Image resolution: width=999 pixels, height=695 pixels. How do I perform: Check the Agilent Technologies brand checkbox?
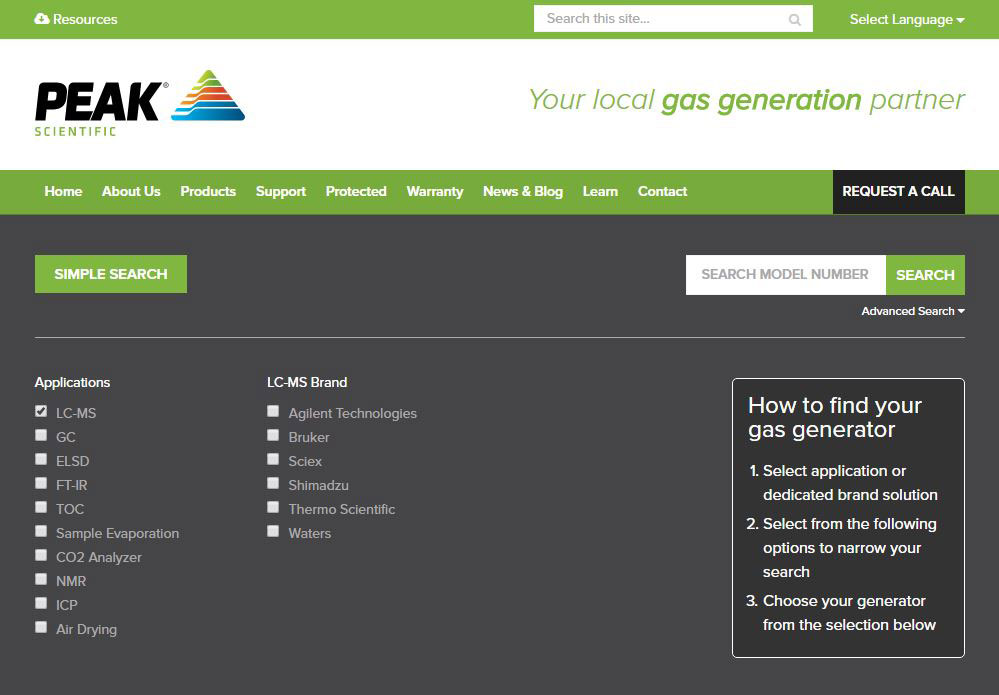[x=273, y=411]
